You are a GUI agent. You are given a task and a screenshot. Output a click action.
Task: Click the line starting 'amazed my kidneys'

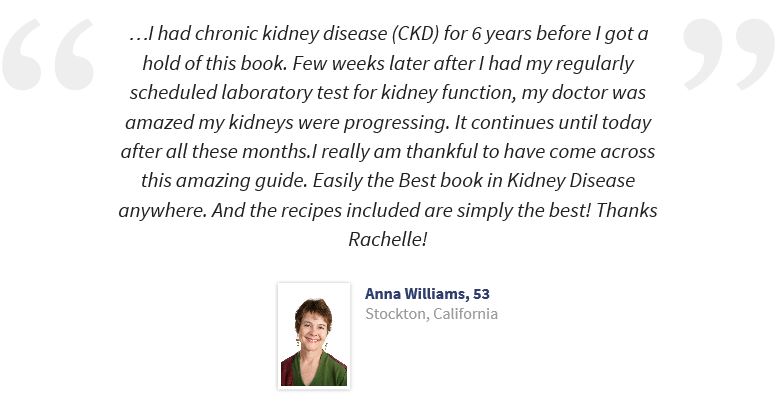click(x=388, y=122)
